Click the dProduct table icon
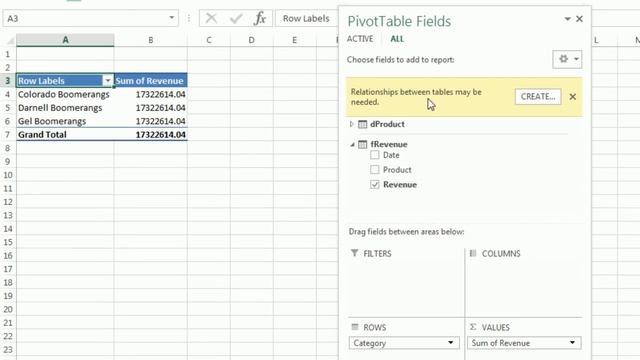This screenshot has height=360, width=640. coord(362,124)
